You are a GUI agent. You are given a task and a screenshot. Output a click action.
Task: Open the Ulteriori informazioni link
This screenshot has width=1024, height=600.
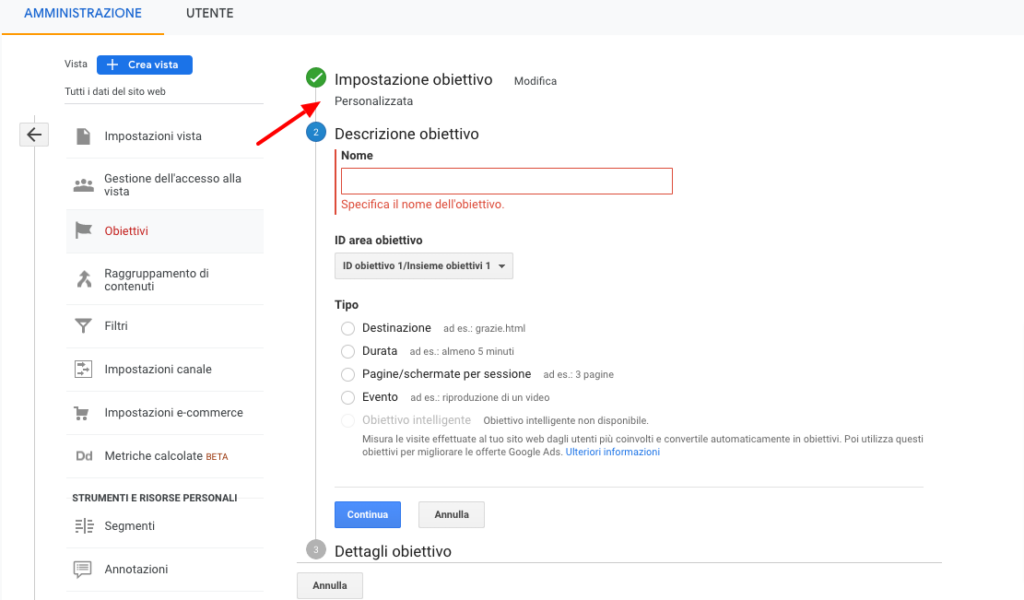click(613, 452)
